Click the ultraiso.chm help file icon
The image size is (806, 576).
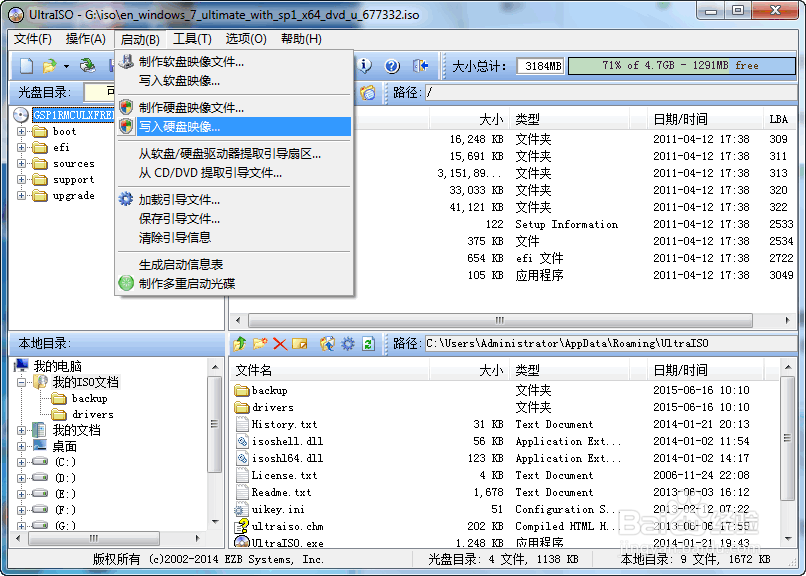point(242,526)
